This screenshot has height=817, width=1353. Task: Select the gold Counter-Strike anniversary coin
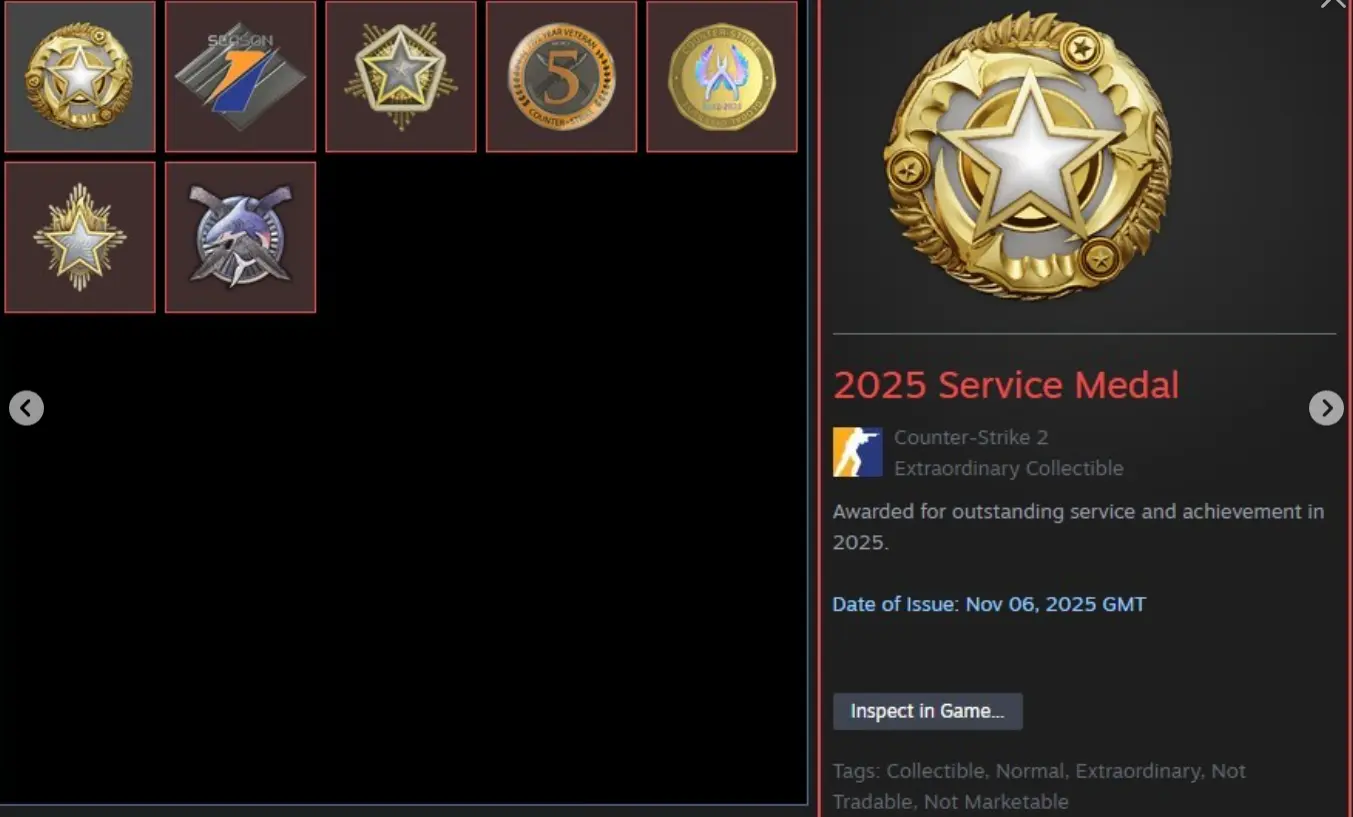coord(722,76)
